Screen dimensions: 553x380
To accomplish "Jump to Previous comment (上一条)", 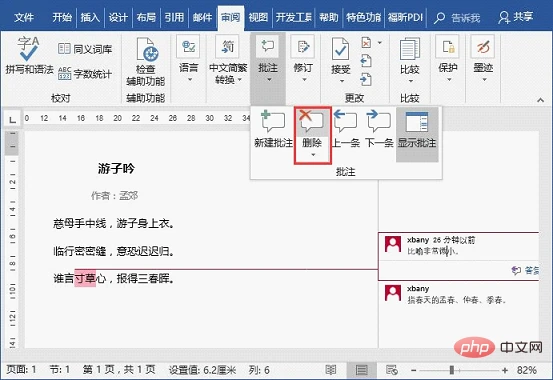I will pos(346,129).
